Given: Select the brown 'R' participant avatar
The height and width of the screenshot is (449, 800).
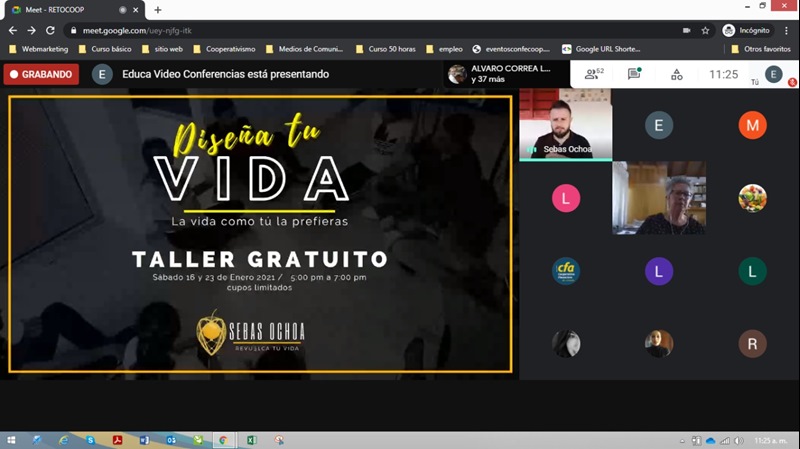Looking at the screenshot, I should tap(753, 344).
